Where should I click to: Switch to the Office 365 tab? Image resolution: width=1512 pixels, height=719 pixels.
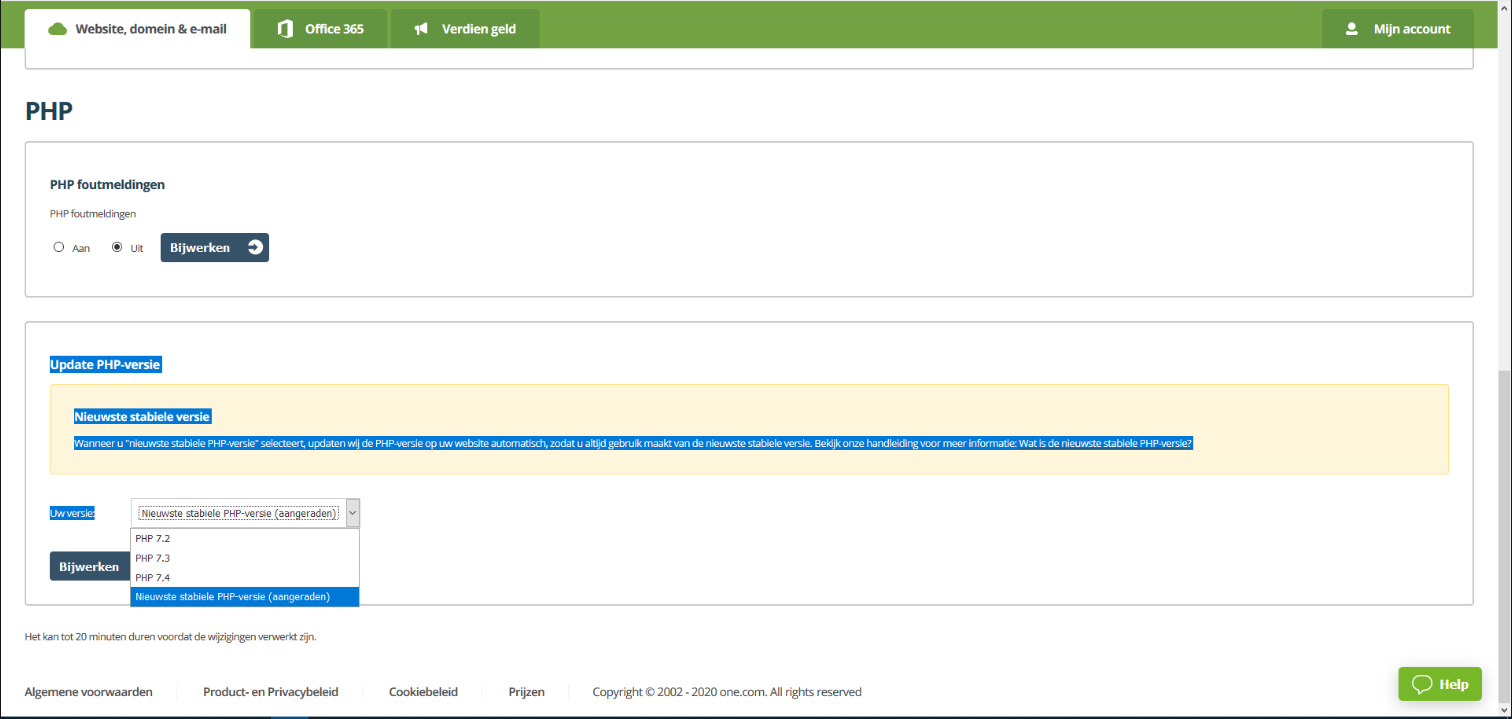click(x=320, y=29)
